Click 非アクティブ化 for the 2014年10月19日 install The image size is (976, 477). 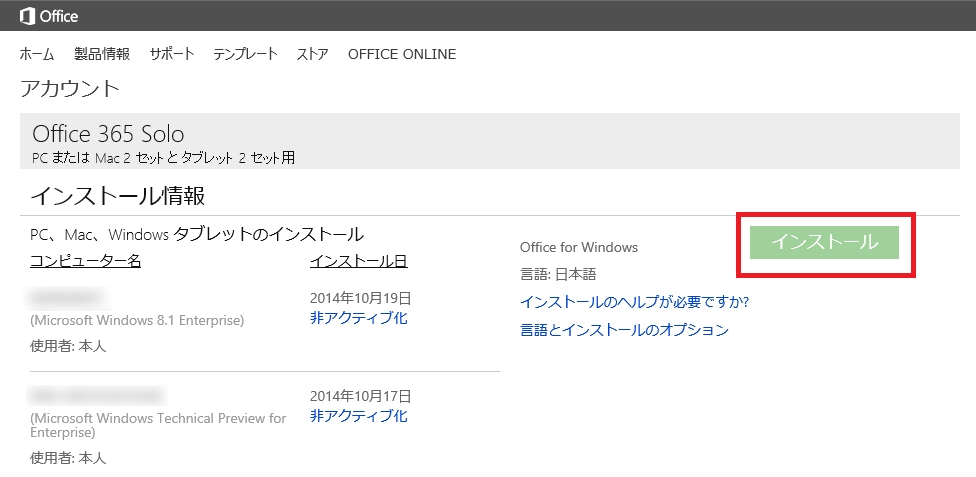(x=359, y=318)
